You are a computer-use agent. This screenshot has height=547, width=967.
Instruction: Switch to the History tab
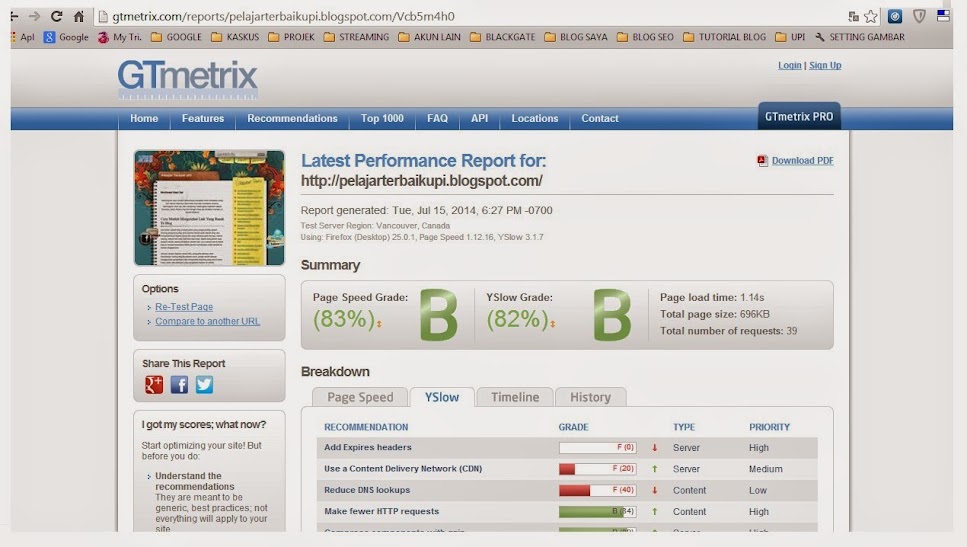point(590,397)
